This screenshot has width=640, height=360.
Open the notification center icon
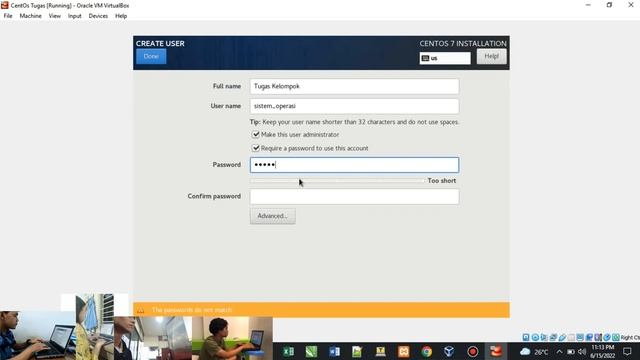[x=627, y=351]
